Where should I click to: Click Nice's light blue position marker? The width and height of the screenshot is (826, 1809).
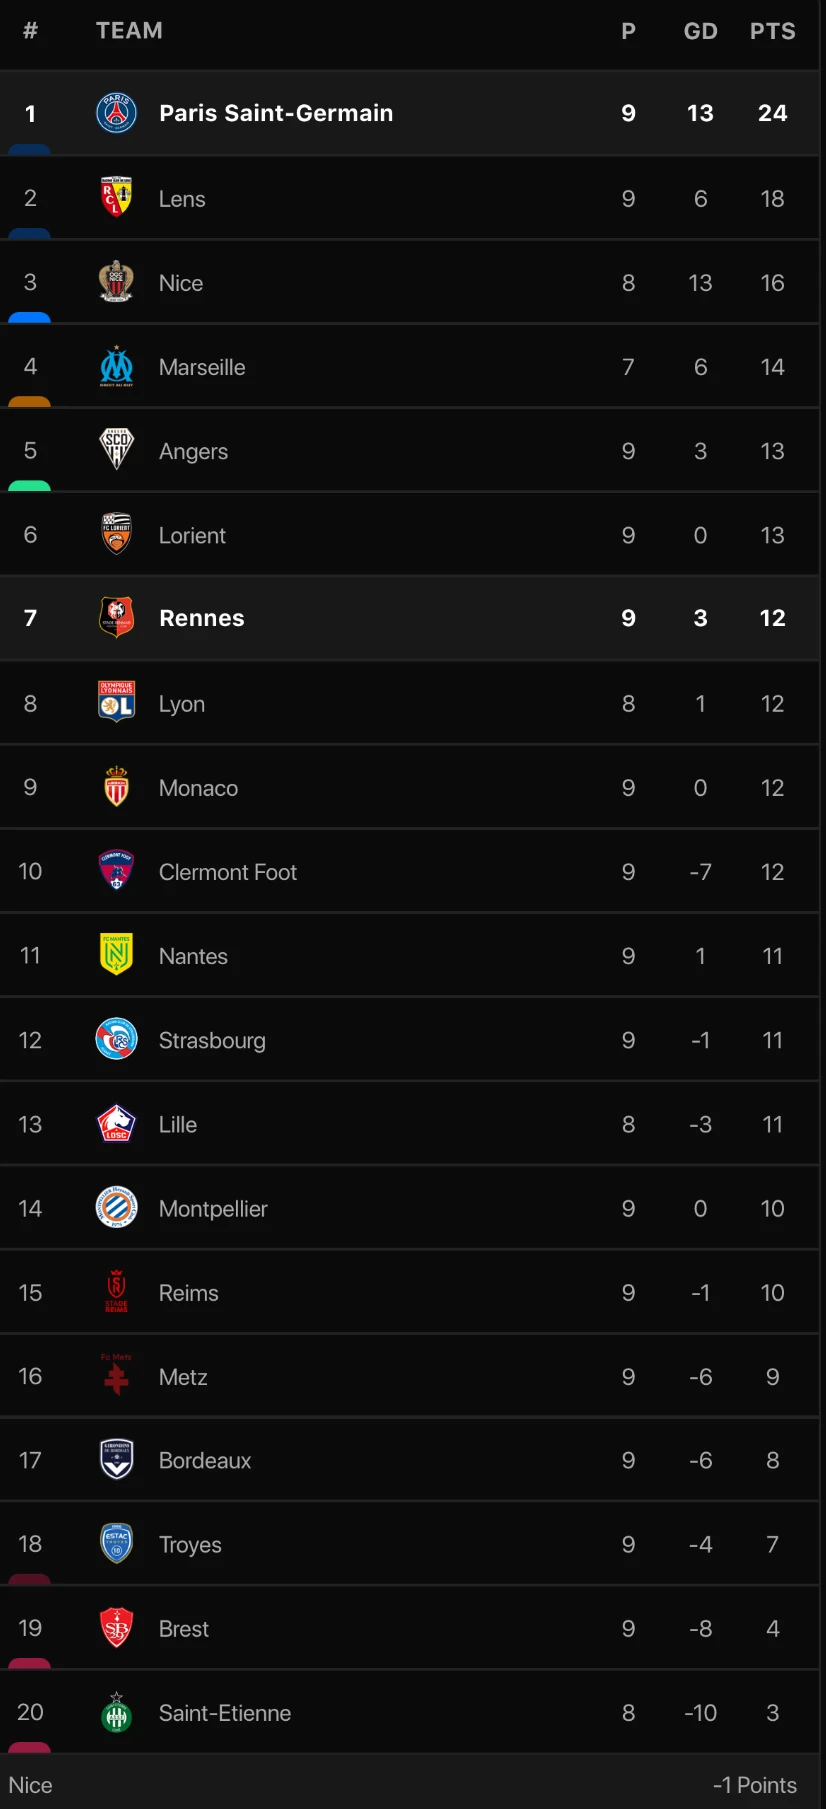coord(29,317)
